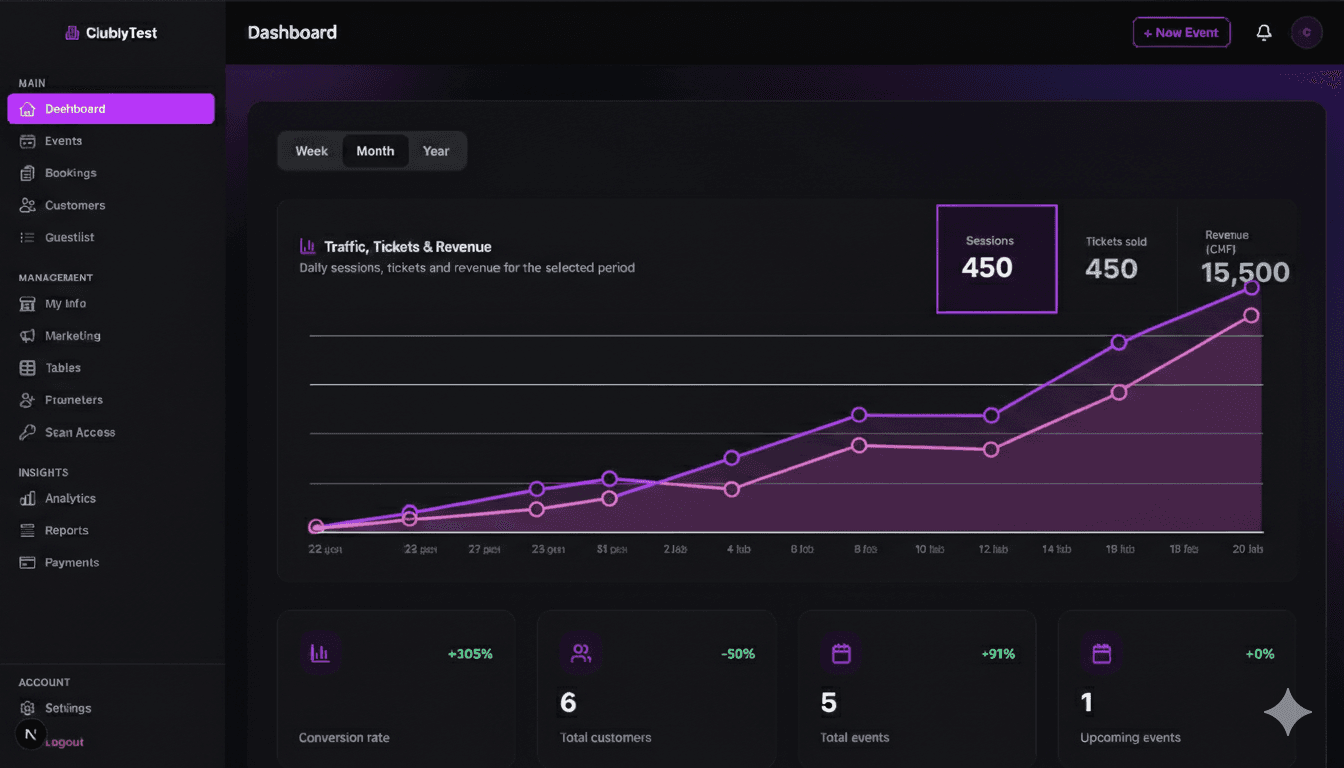Image resolution: width=1344 pixels, height=768 pixels.
Task: Open Payments via its icon
Action: (27, 562)
